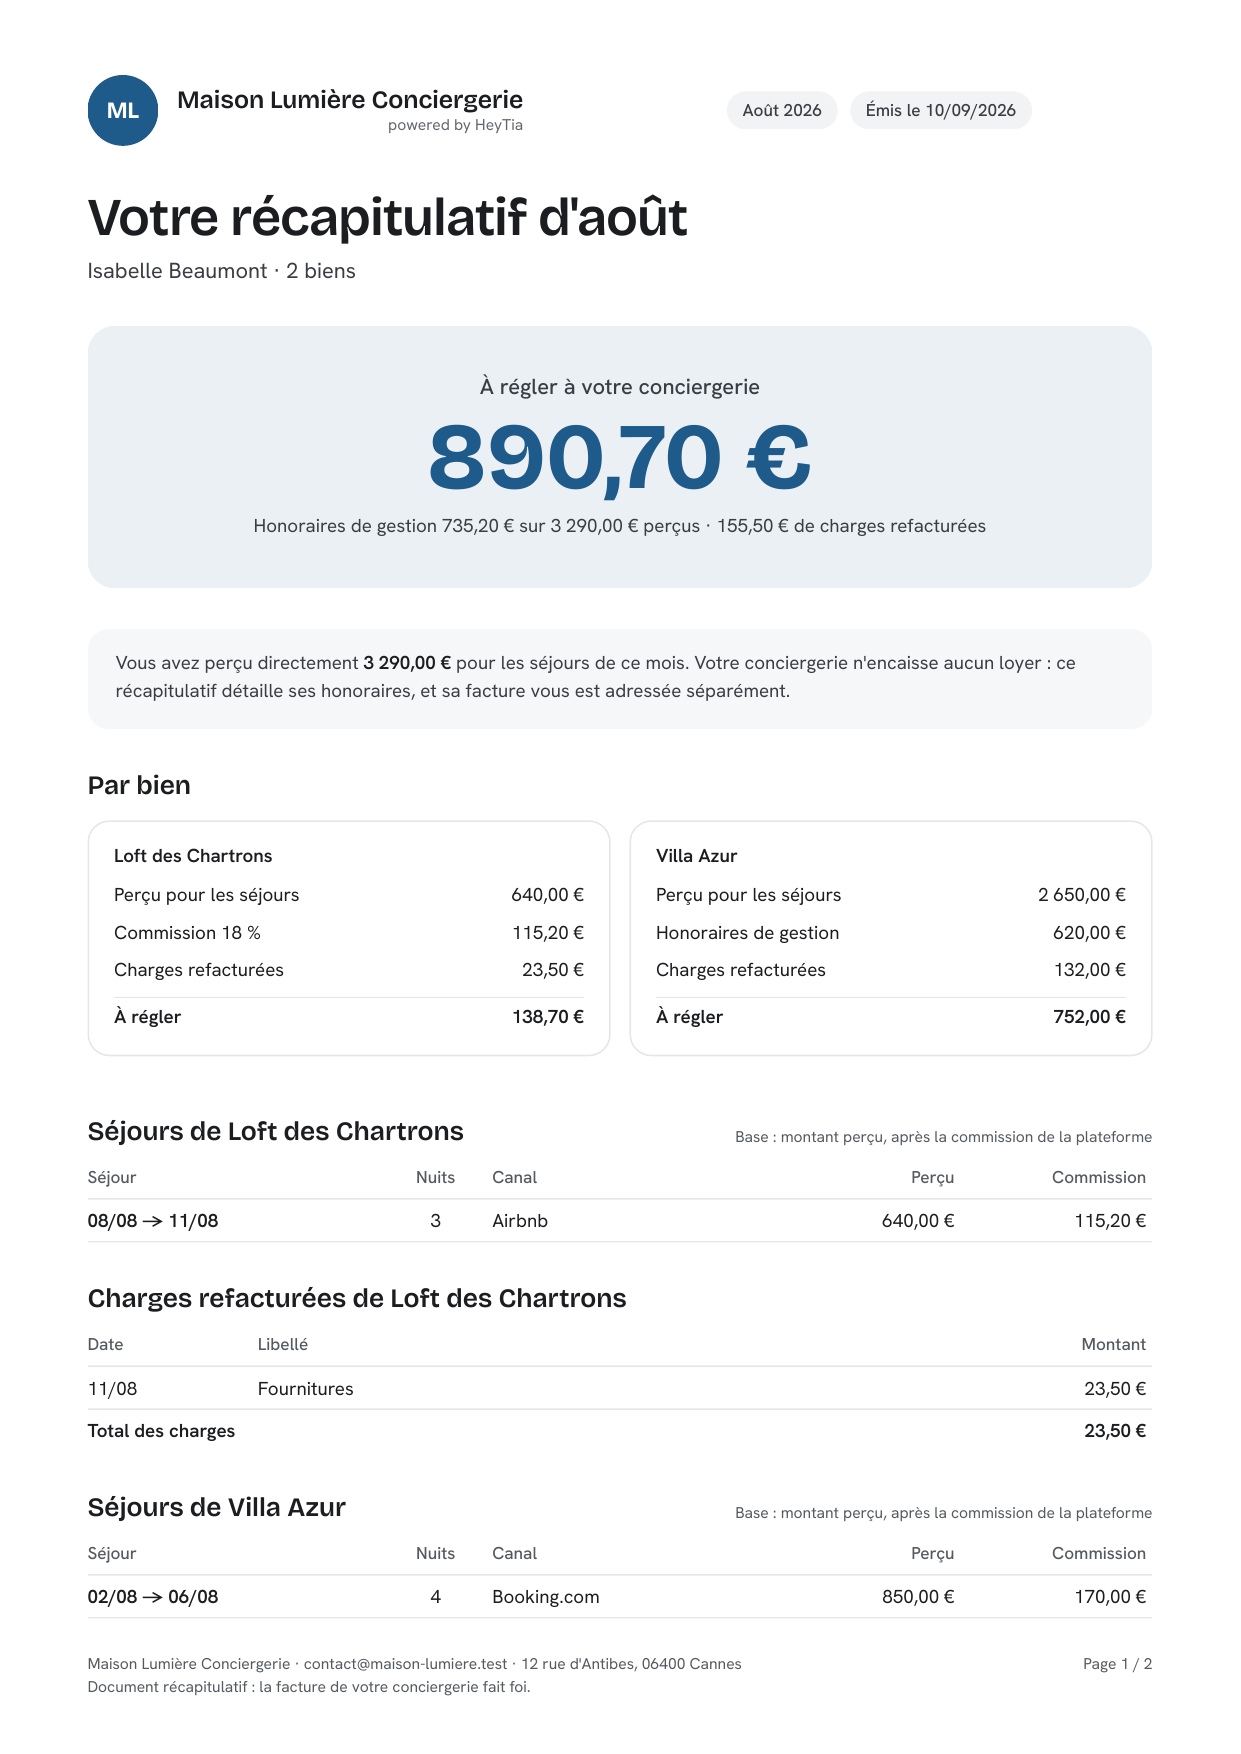This screenshot has height=1754, width=1241.
Task: Click the 'Séjours de Loft des Chartrons' heading
Action: tap(276, 1131)
